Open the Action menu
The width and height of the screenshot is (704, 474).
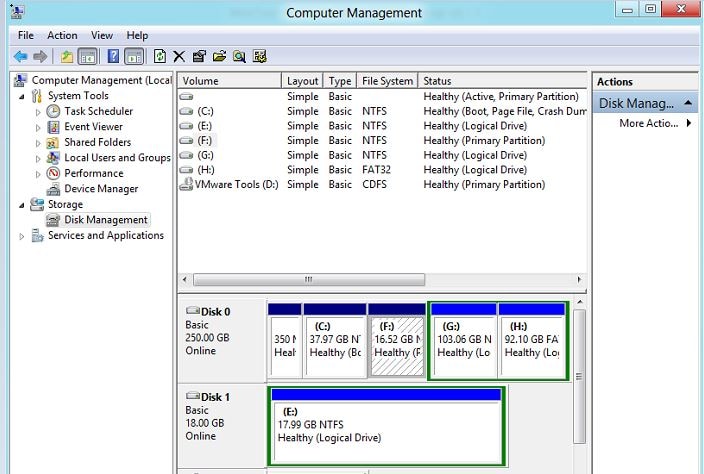pos(62,35)
